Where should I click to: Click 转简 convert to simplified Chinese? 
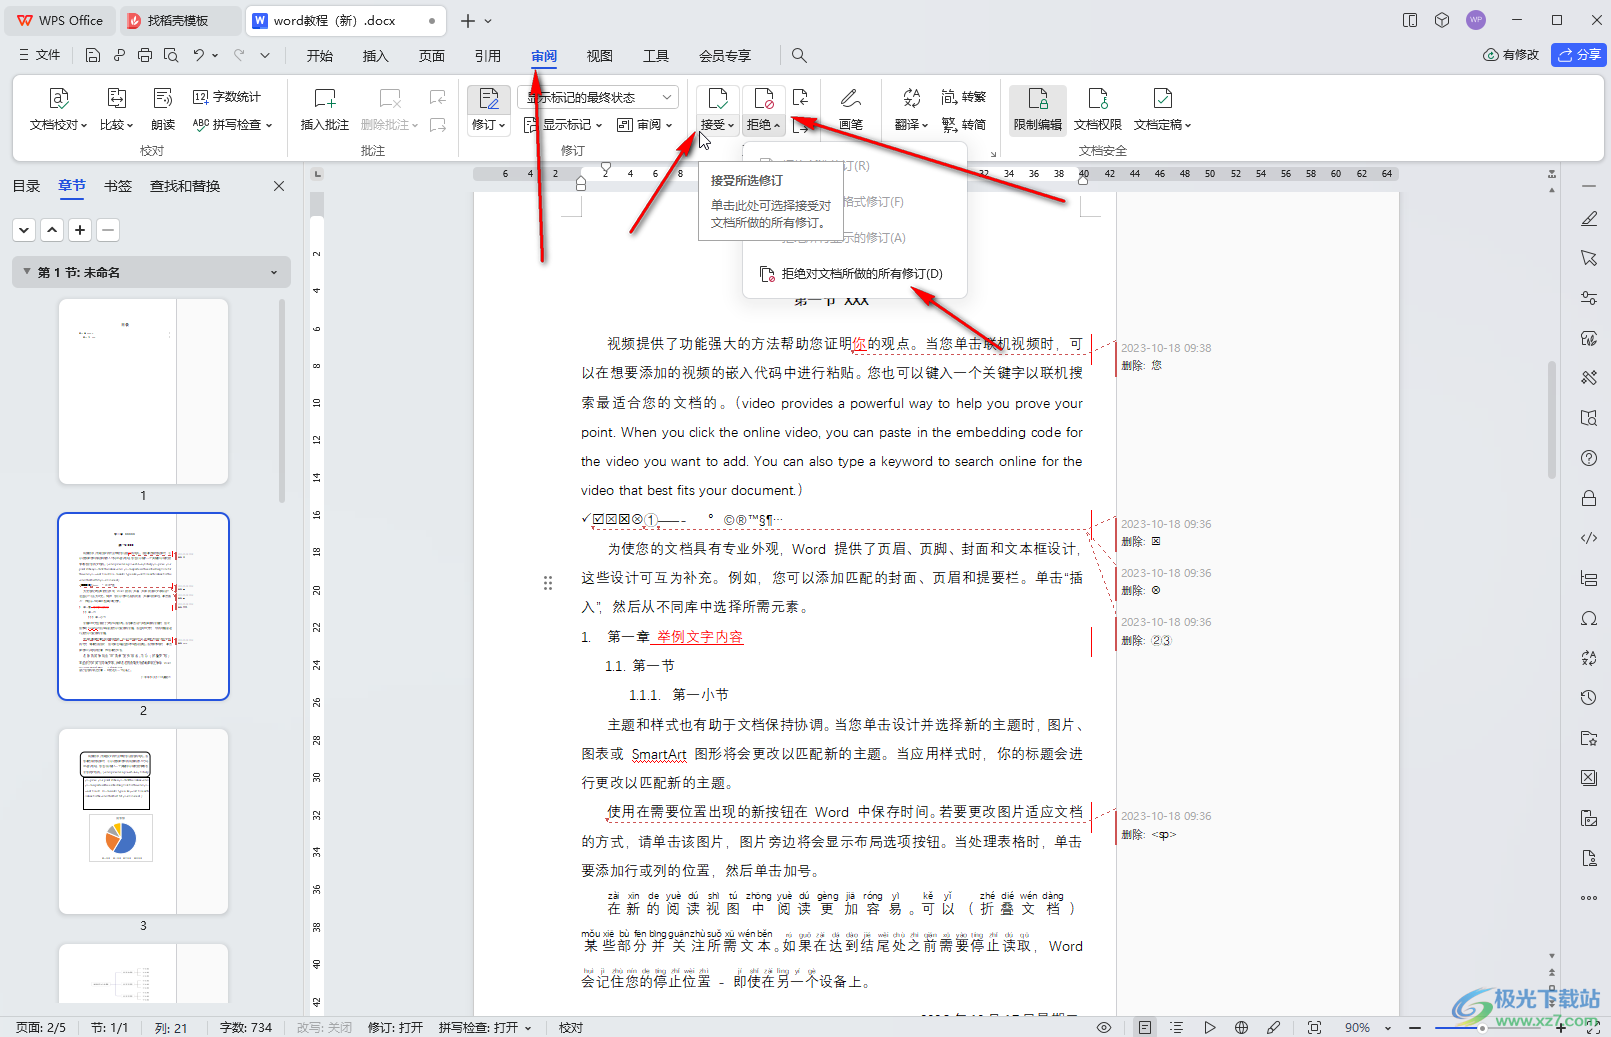pos(963,125)
